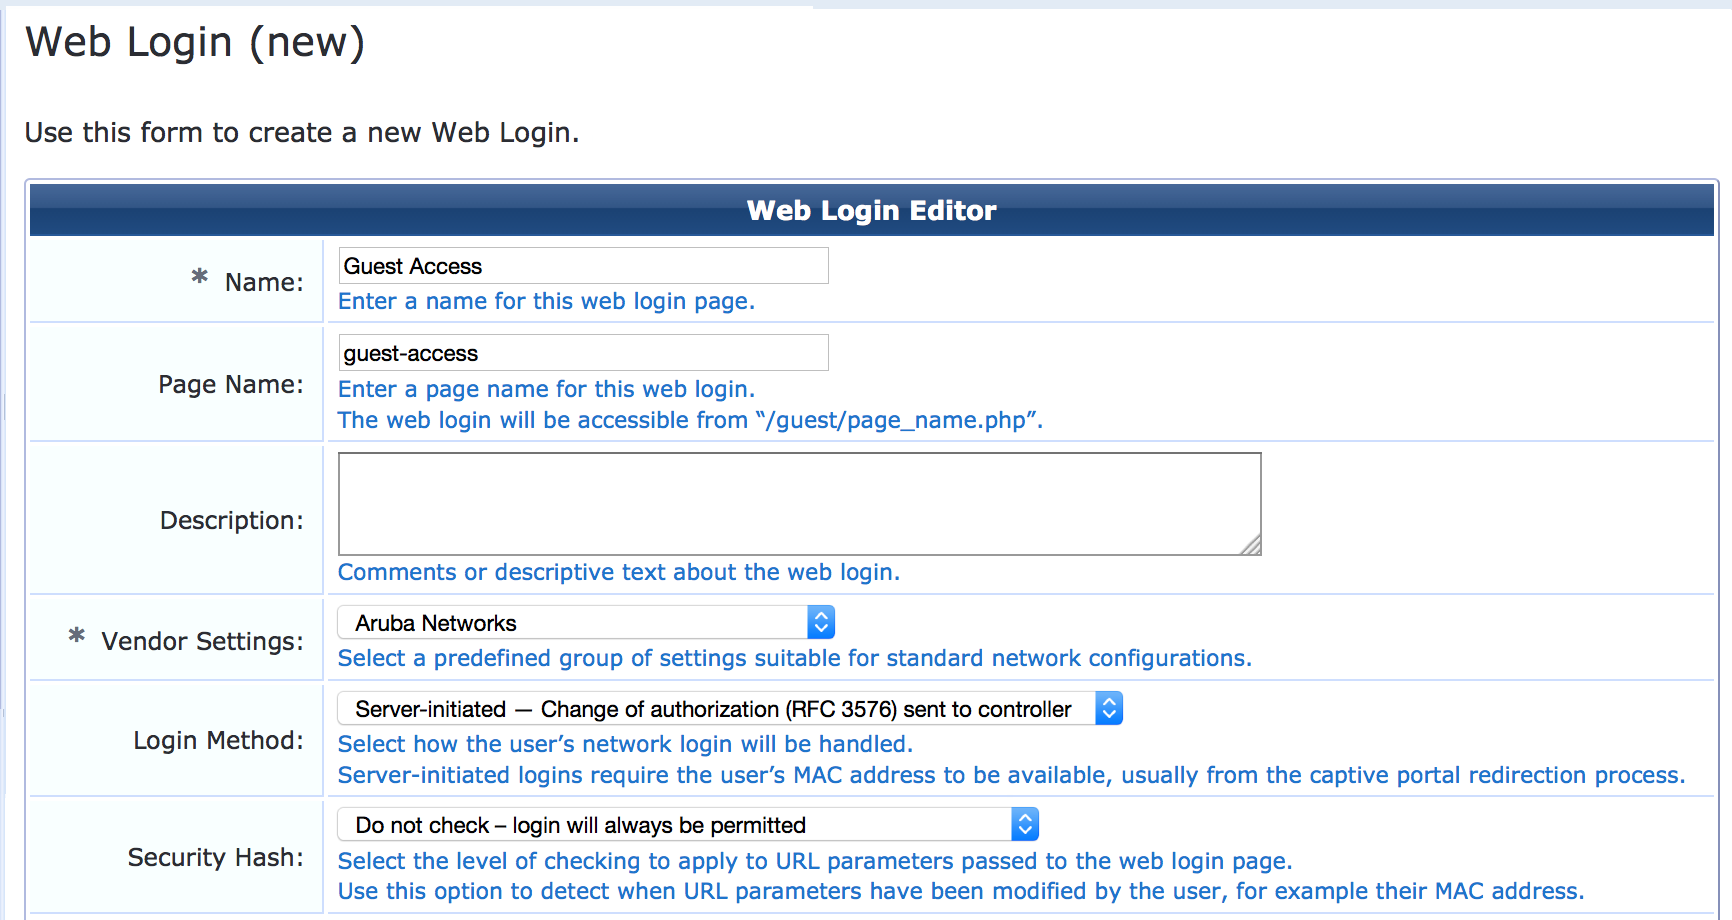Click hint 'Select how the user's network login will be handled.'

click(x=625, y=744)
